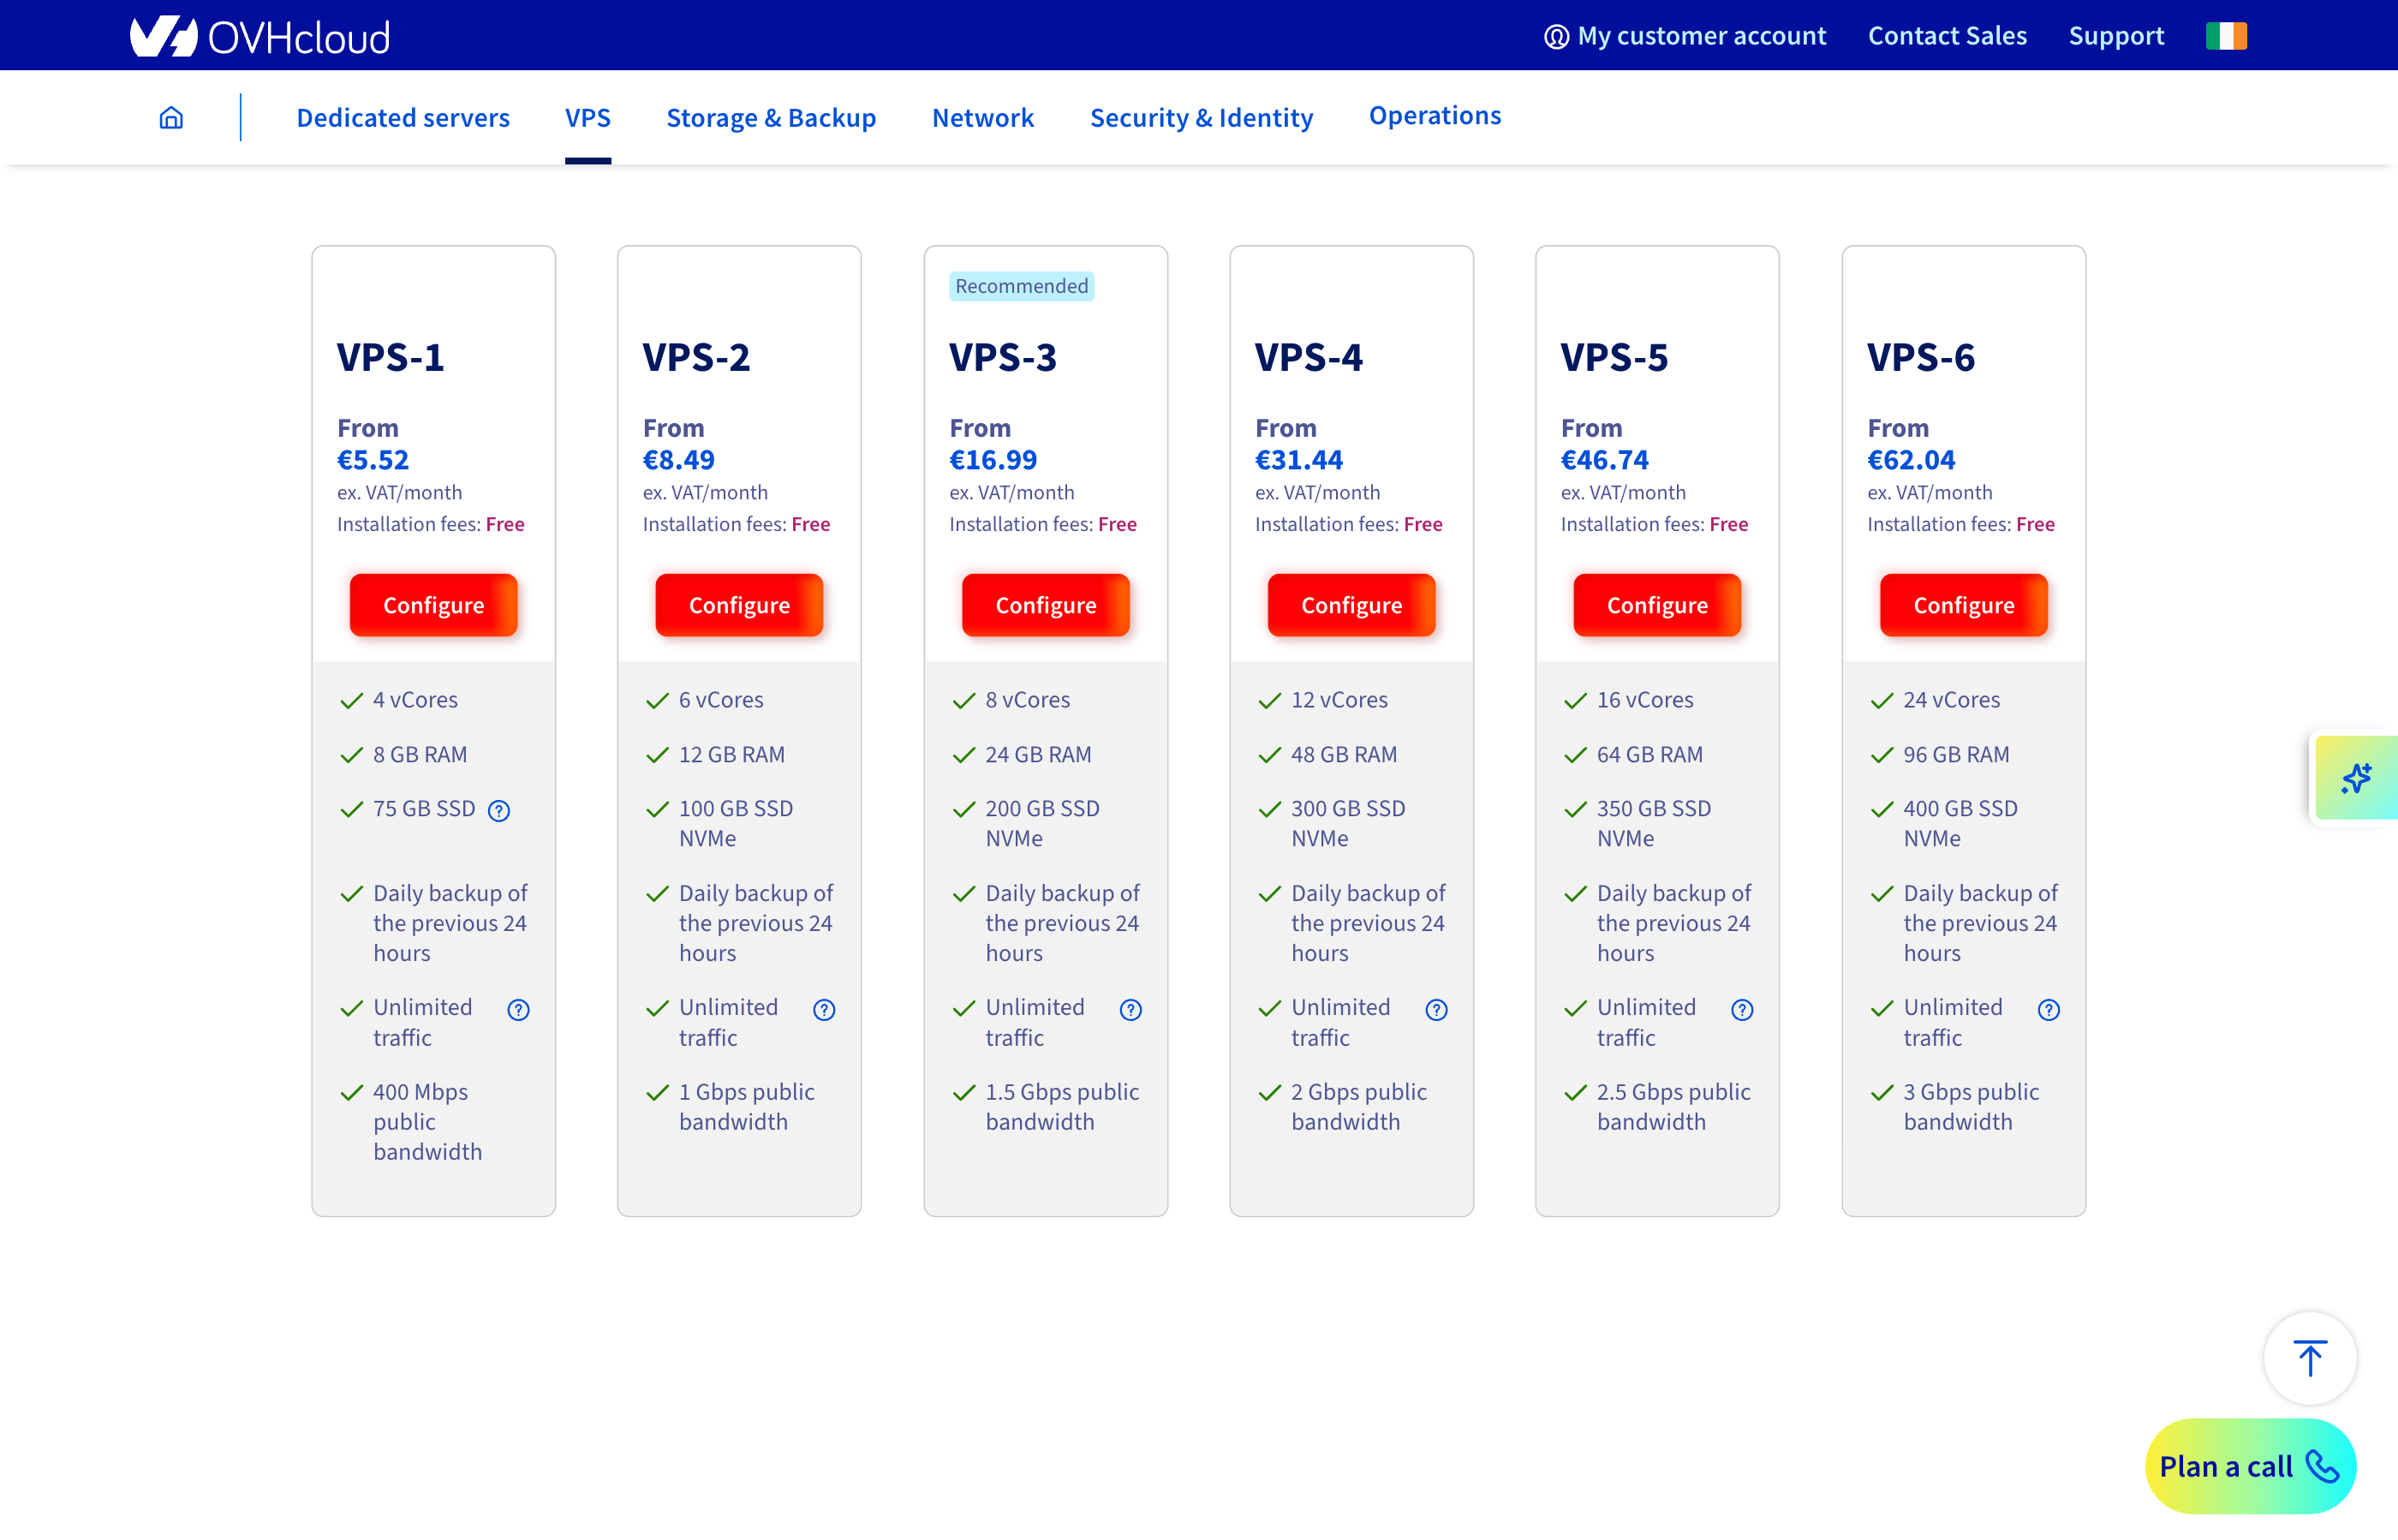Click 3 Gbps public bandwidth text
The width and height of the screenshot is (2398, 1540).
pyautogui.click(x=1971, y=1107)
